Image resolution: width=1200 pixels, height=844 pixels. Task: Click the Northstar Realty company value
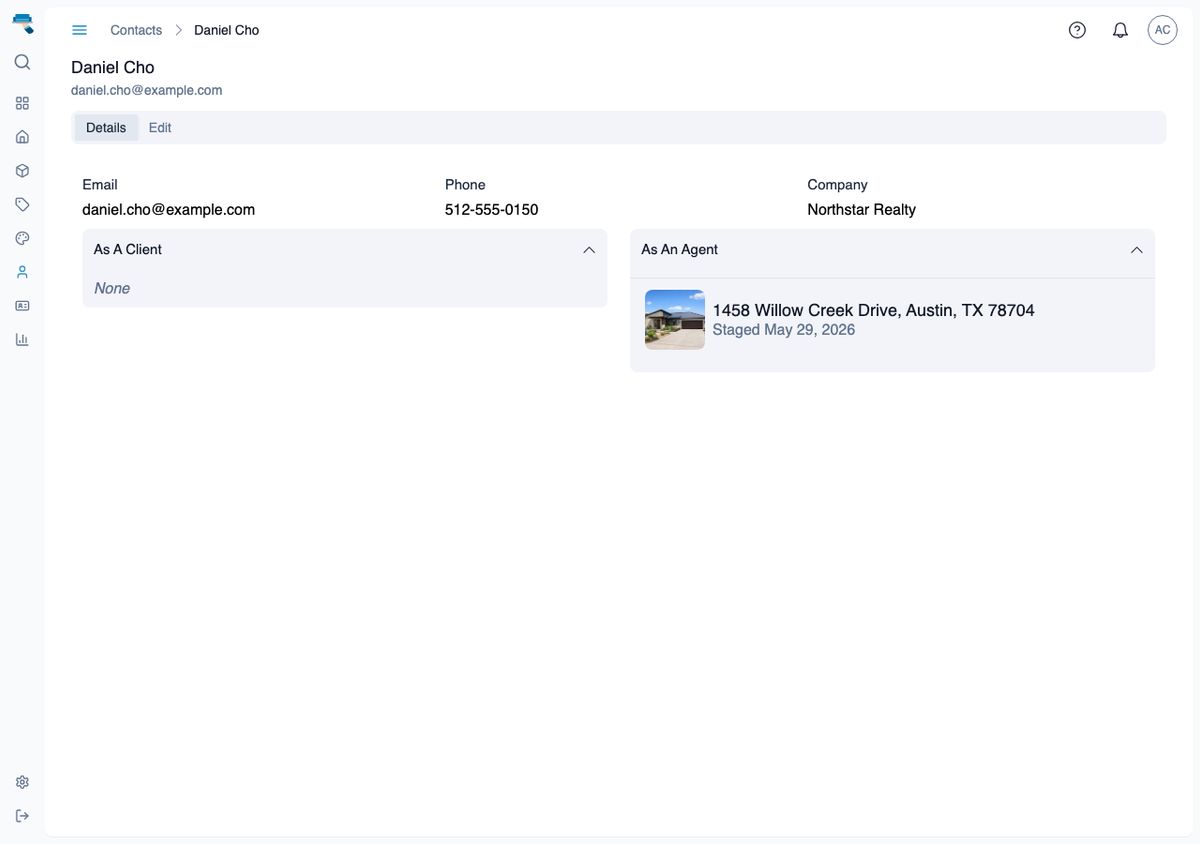pyautogui.click(x=861, y=210)
